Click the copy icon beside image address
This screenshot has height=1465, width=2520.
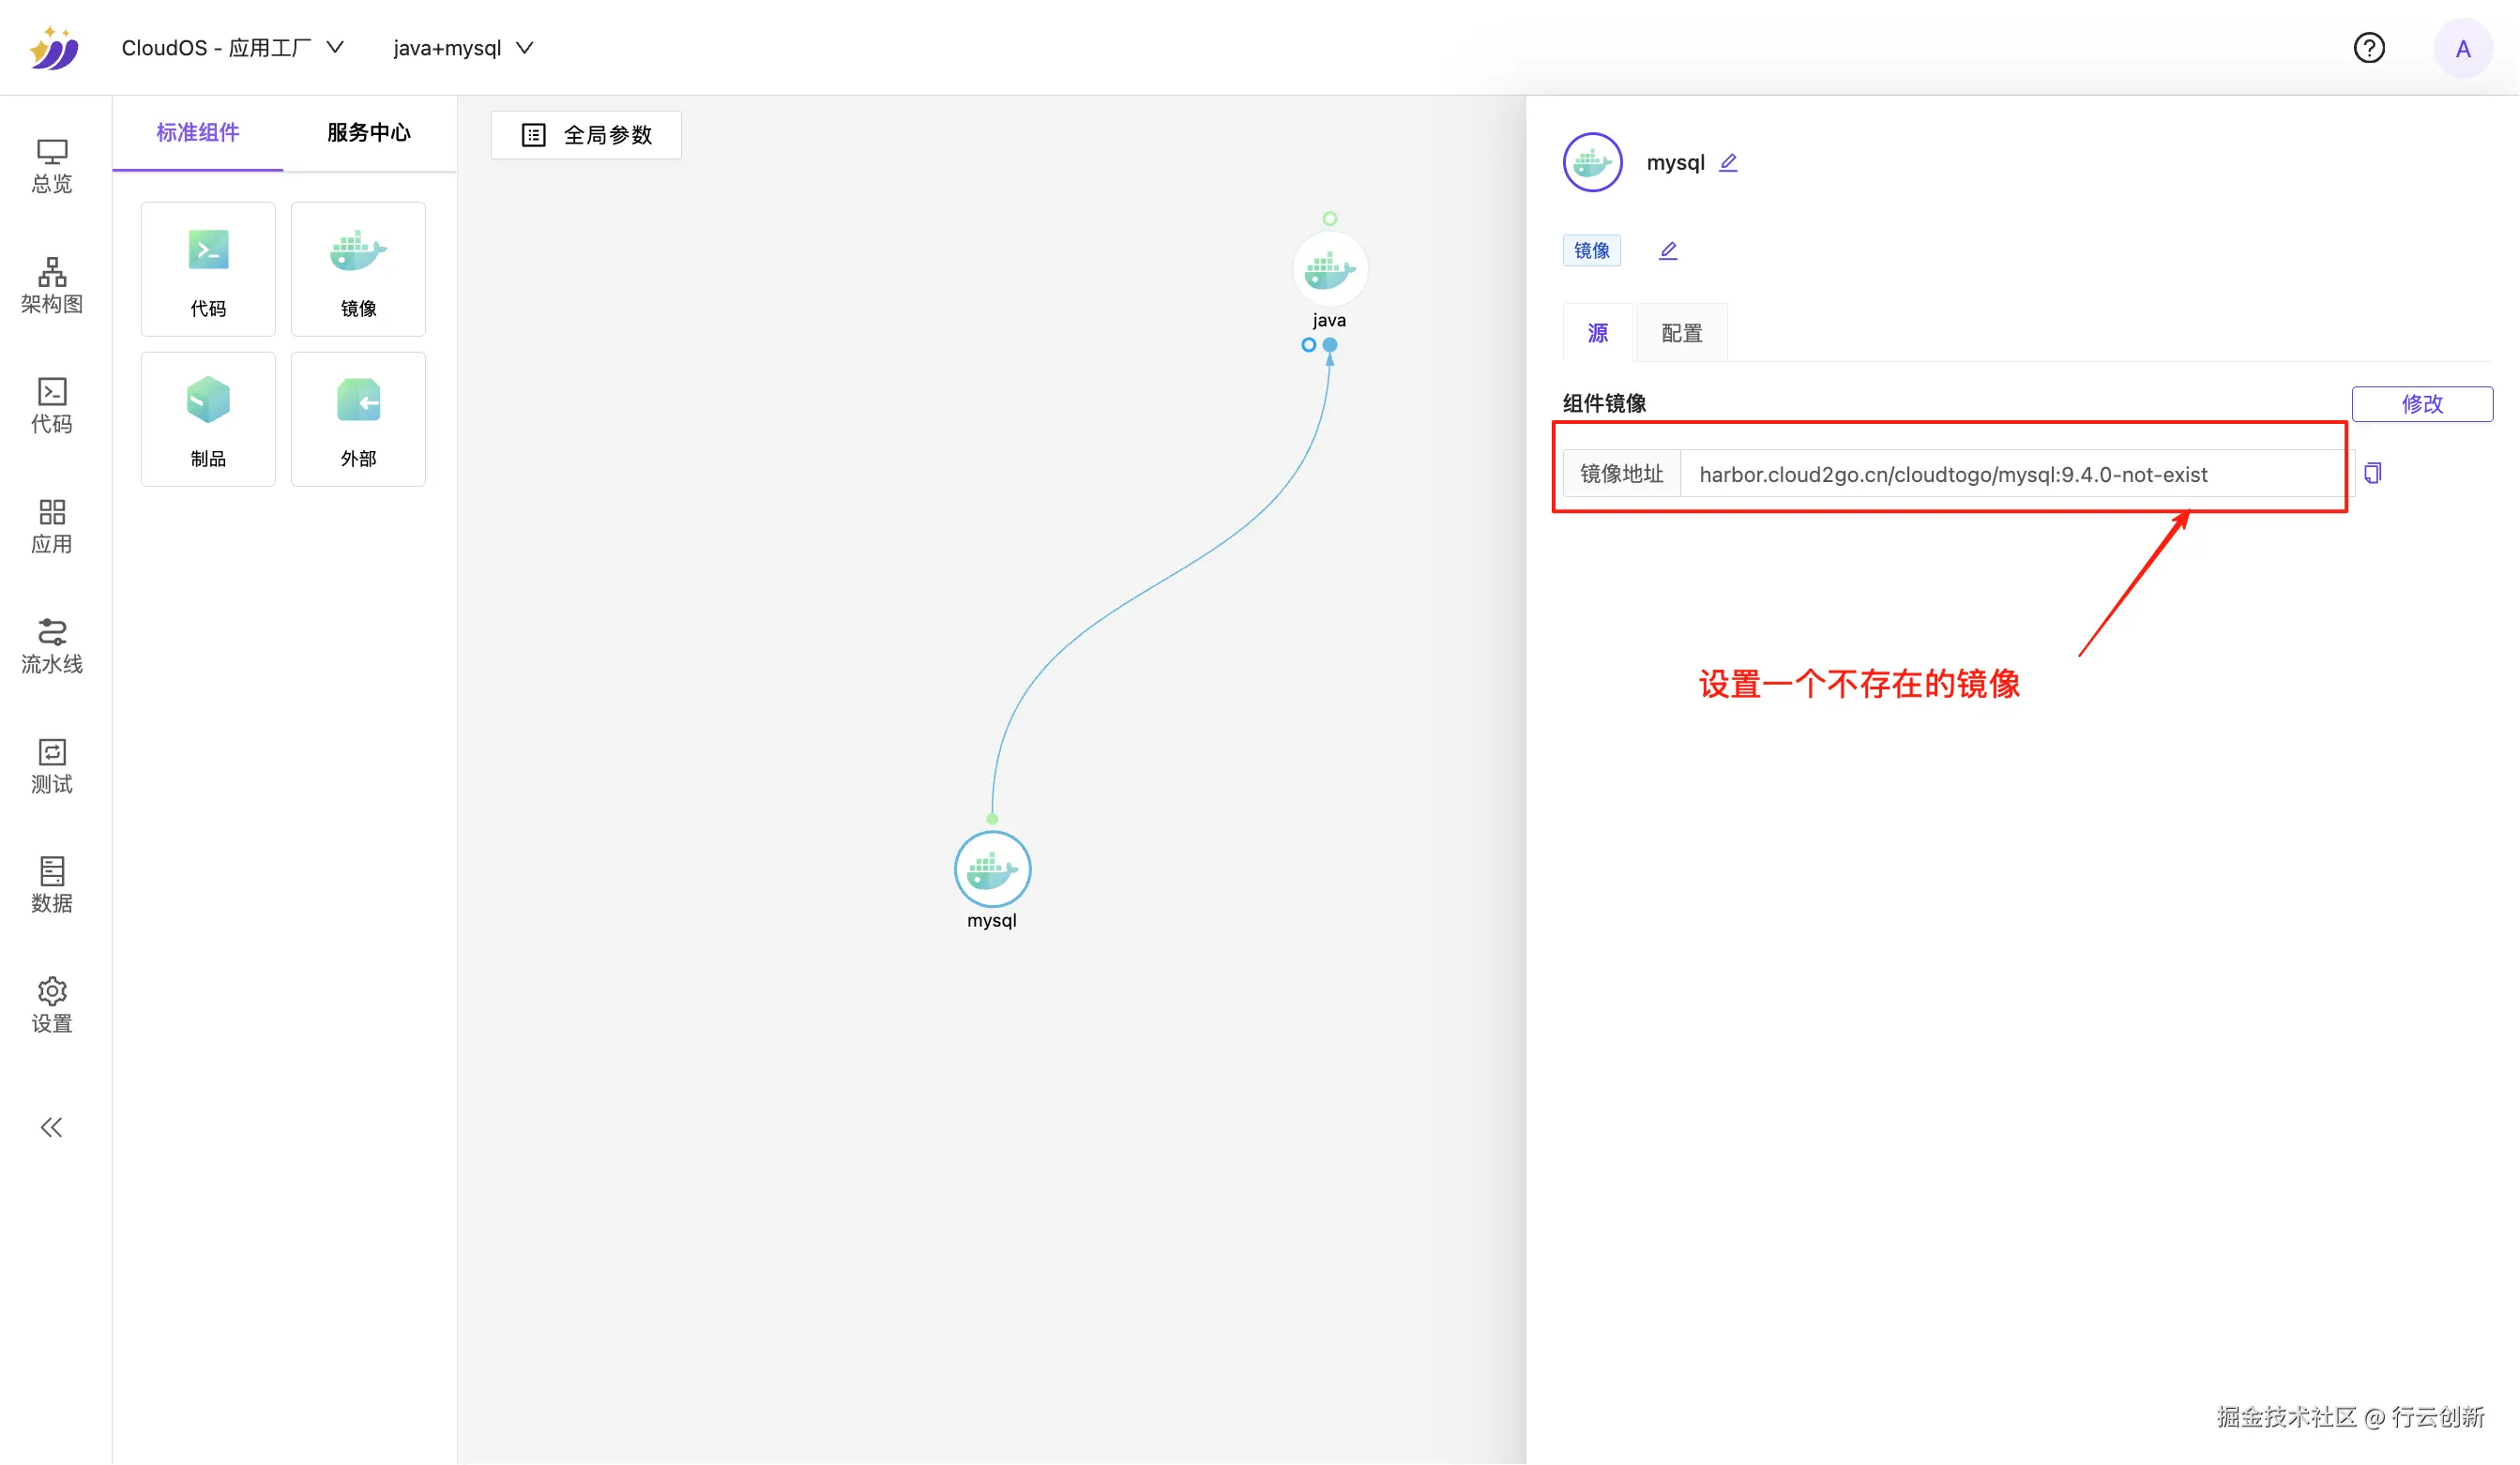click(2373, 474)
